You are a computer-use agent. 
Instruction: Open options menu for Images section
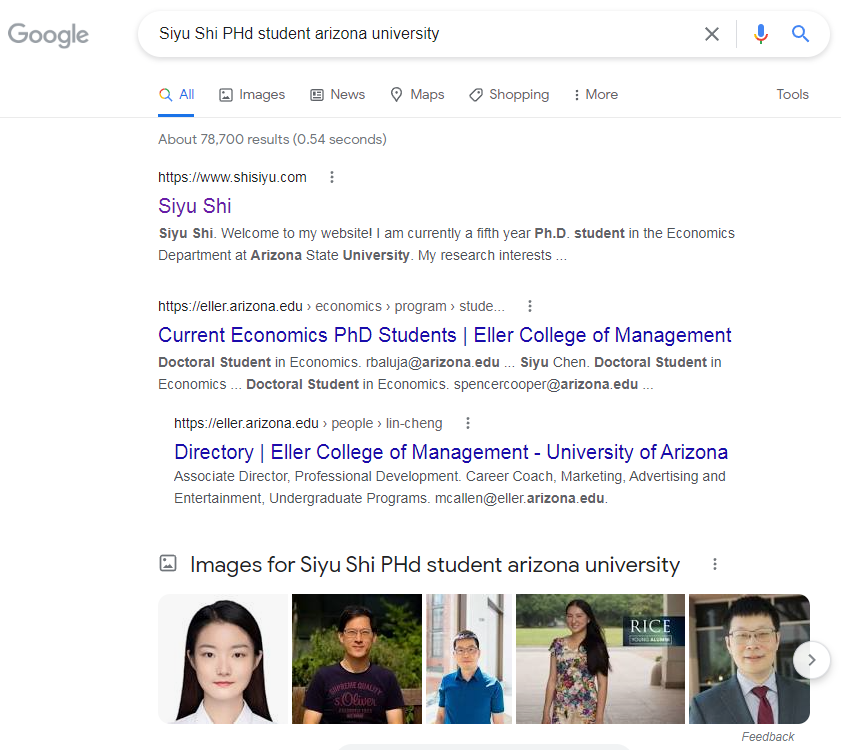click(715, 564)
